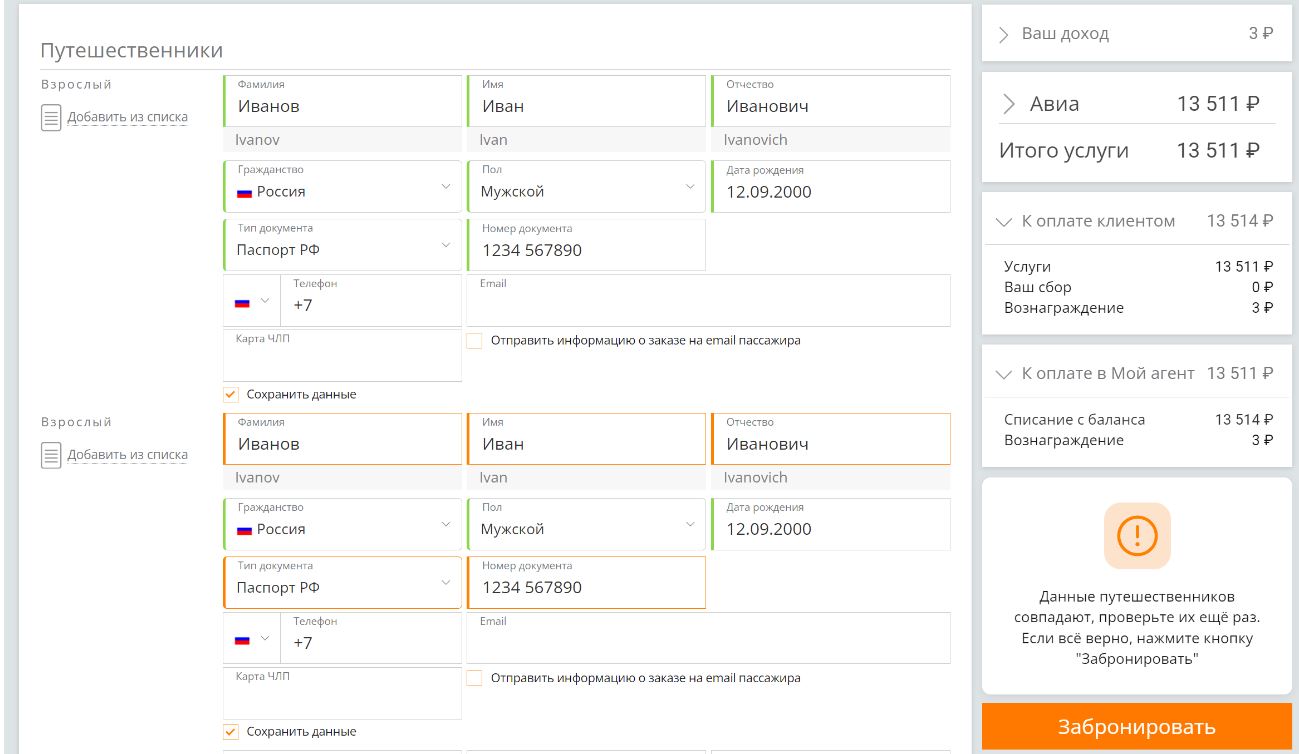The height and width of the screenshot is (754, 1299).
Task: Enable email order info for the second passenger
Action: coord(475,678)
